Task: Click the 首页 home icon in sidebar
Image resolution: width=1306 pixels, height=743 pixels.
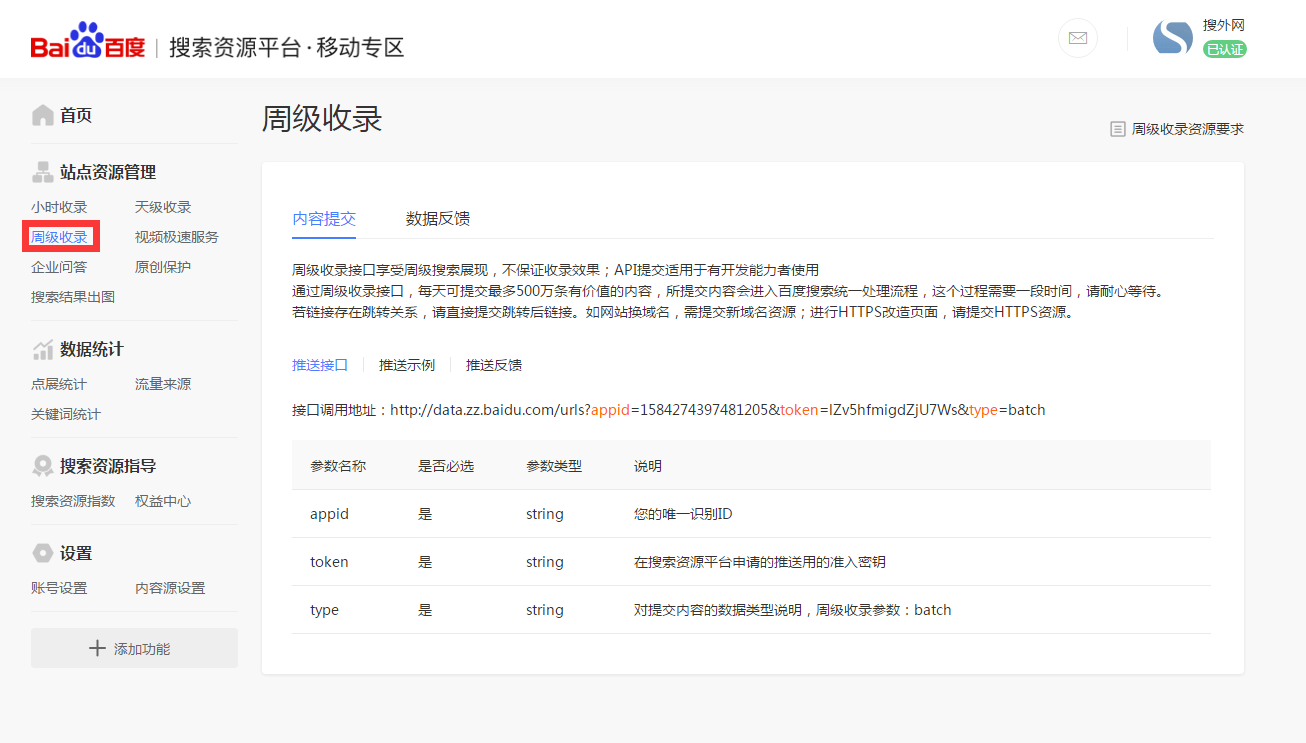Action: [x=41, y=115]
